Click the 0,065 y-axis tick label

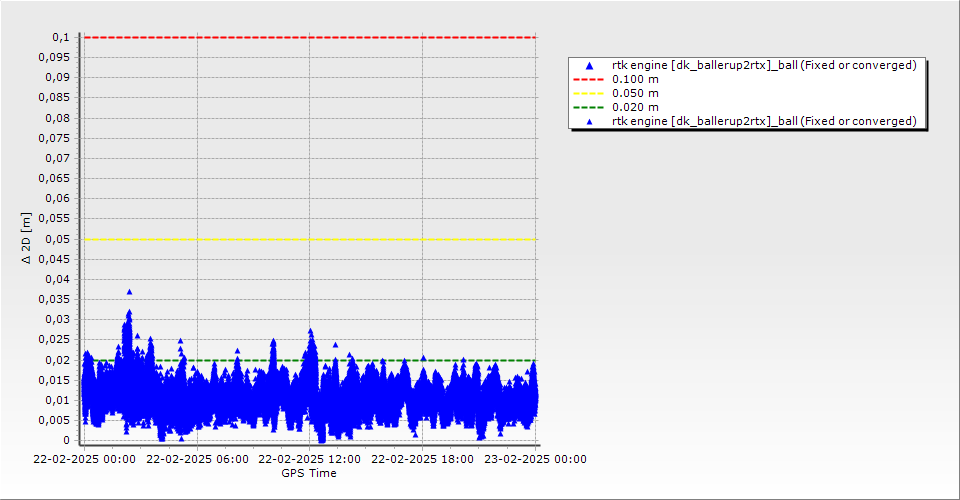(54, 179)
